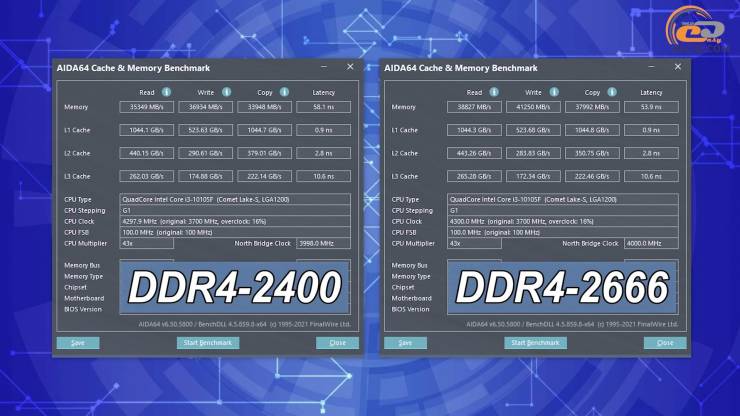740x416 pixels.
Task: Select Memory Write 41250 MB/s field
Action: click(533, 107)
